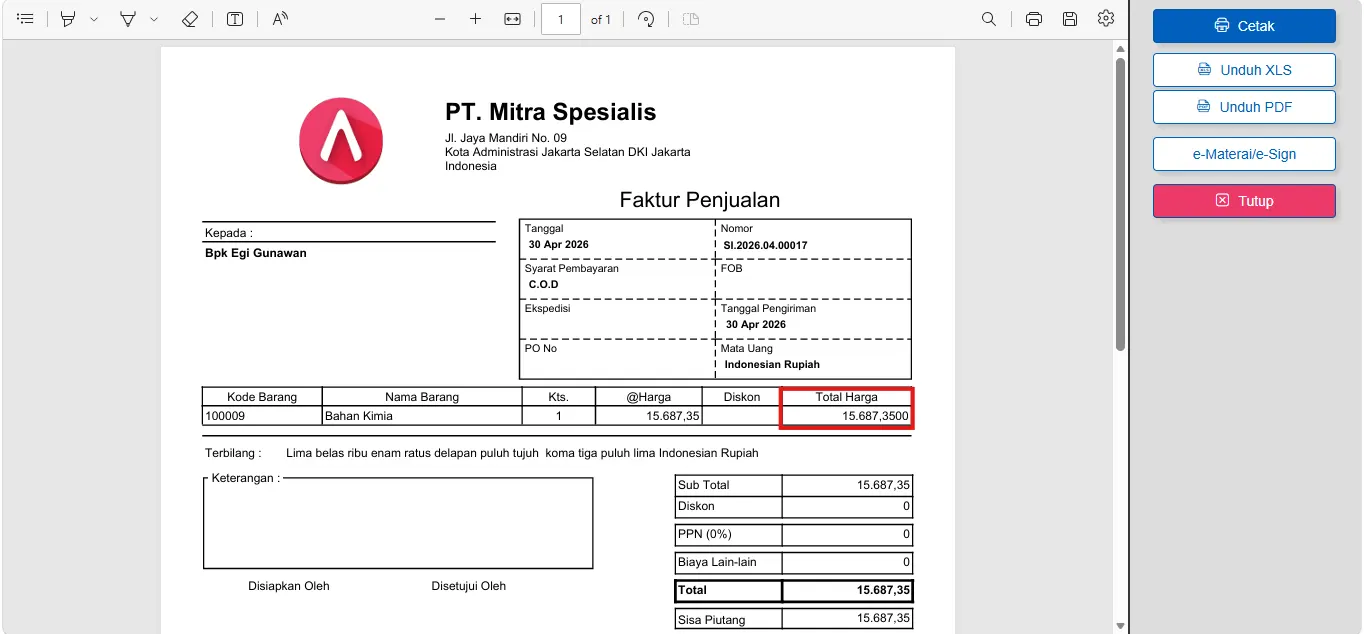Click the page number input field
Viewport: 1364px width, 634px height.
point(561,19)
